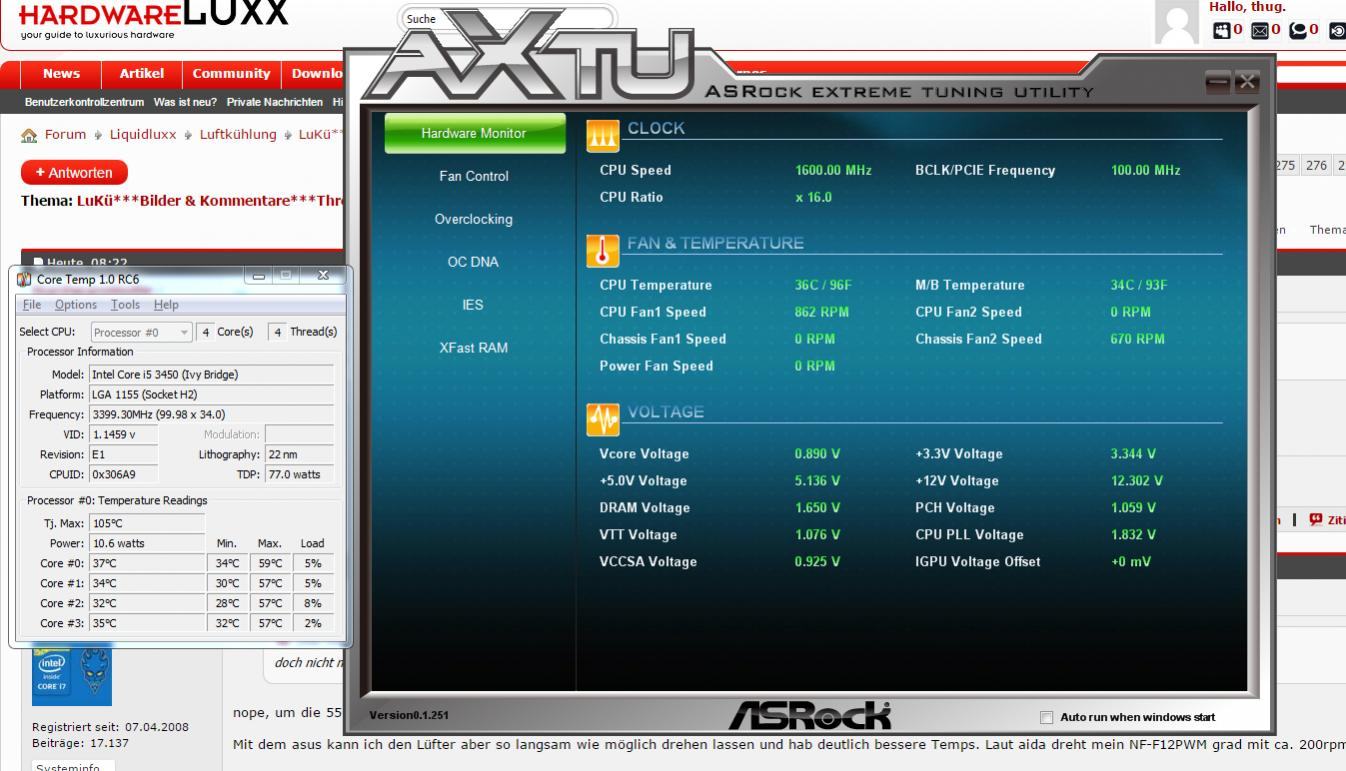The image size is (1346, 771).
Task: Open the Artikel tab on HardwareLuxx
Action: coord(142,74)
